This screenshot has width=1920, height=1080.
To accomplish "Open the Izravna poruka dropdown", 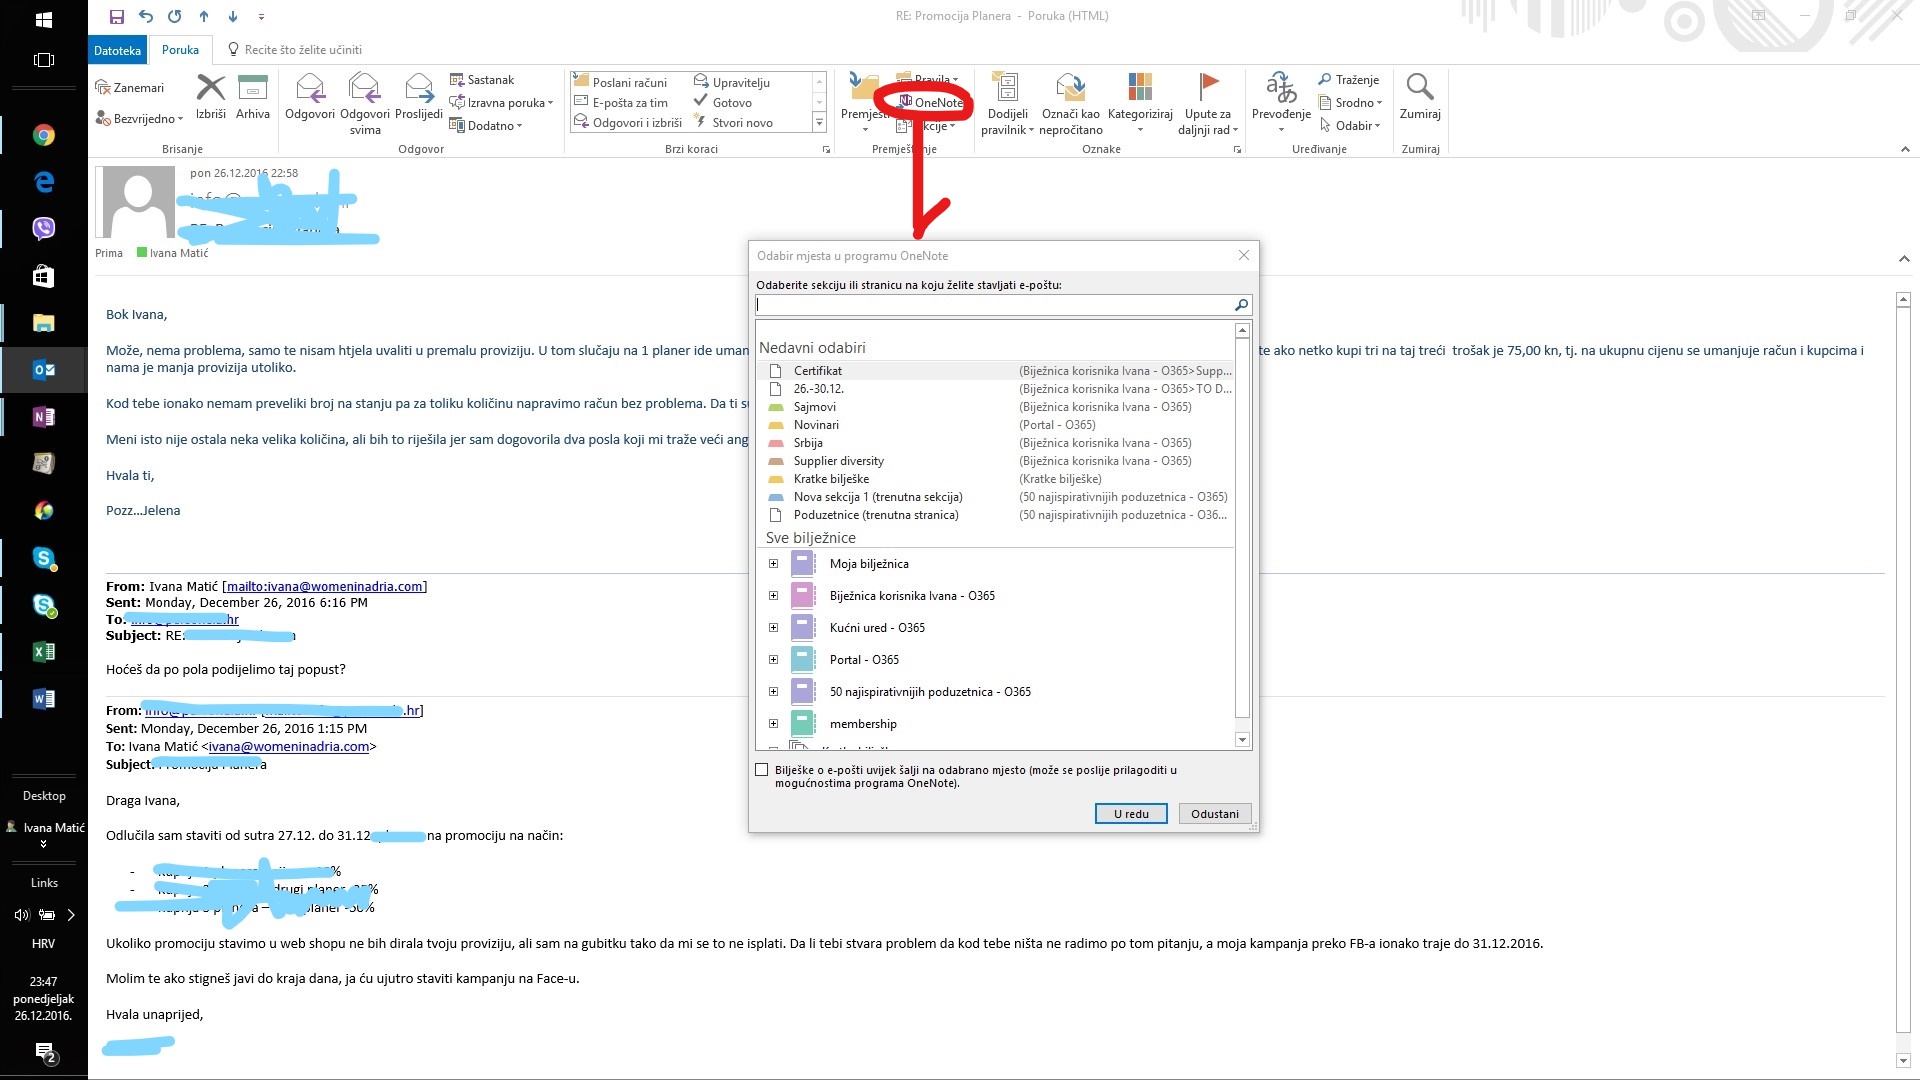I will pos(502,103).
